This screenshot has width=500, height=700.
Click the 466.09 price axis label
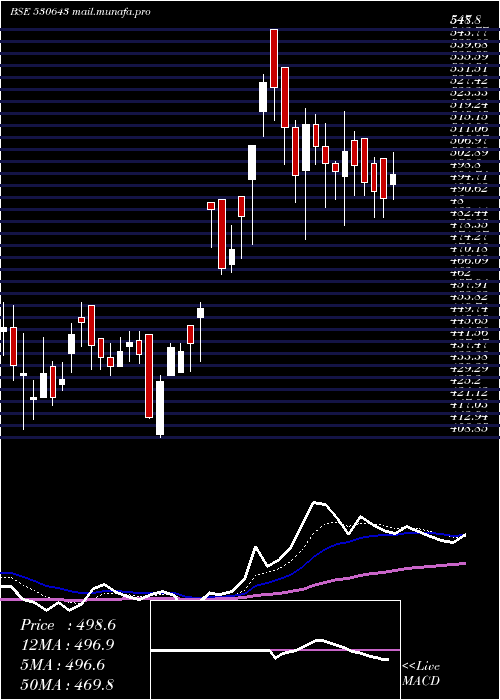469,260
